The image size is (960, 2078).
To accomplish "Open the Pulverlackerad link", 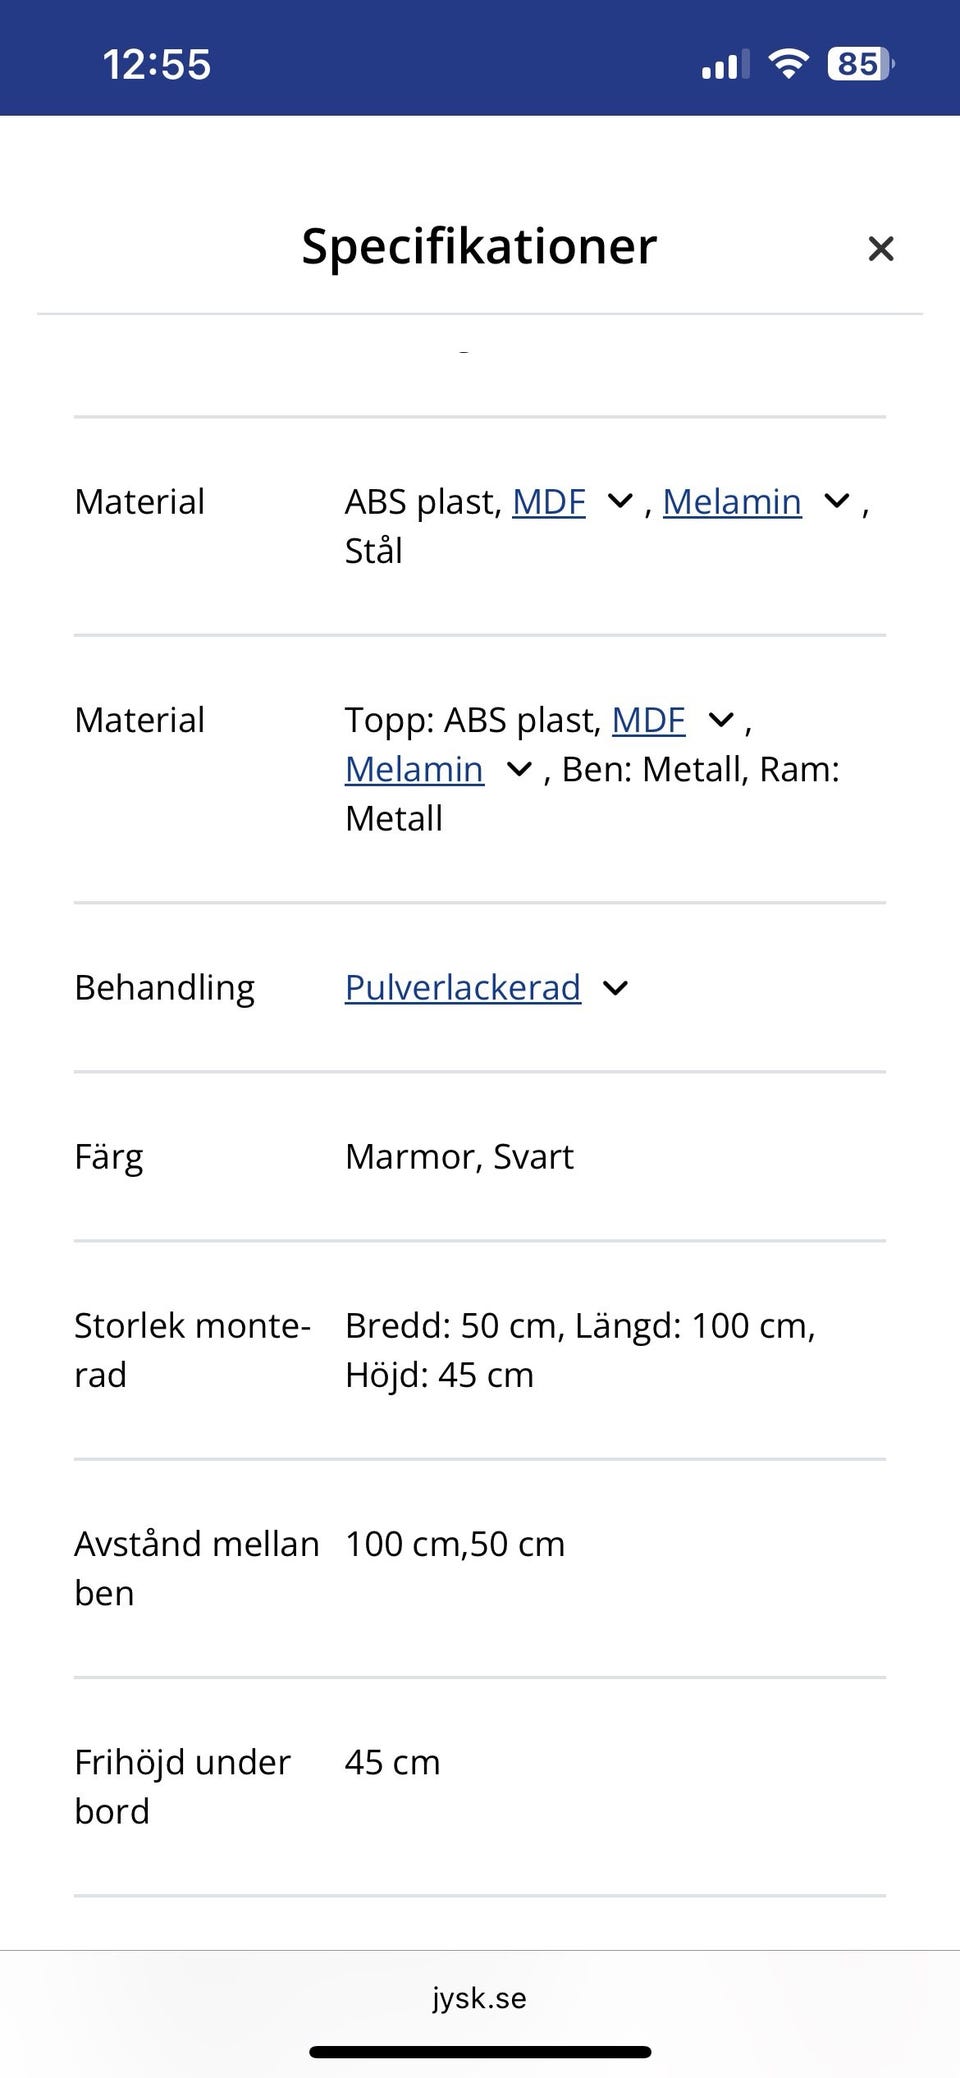I will [x=463, y=988].
